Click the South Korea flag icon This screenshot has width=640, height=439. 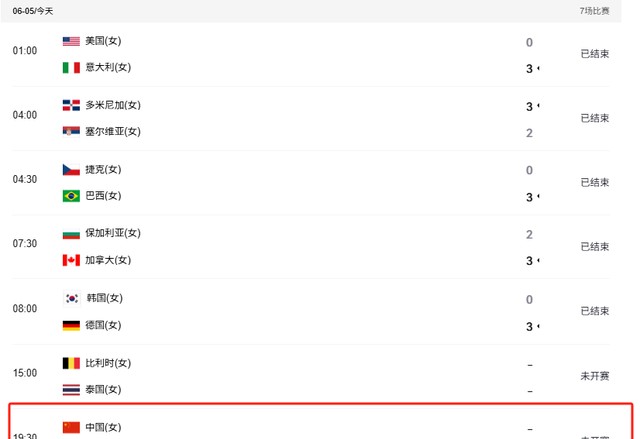tap(71, 298)
